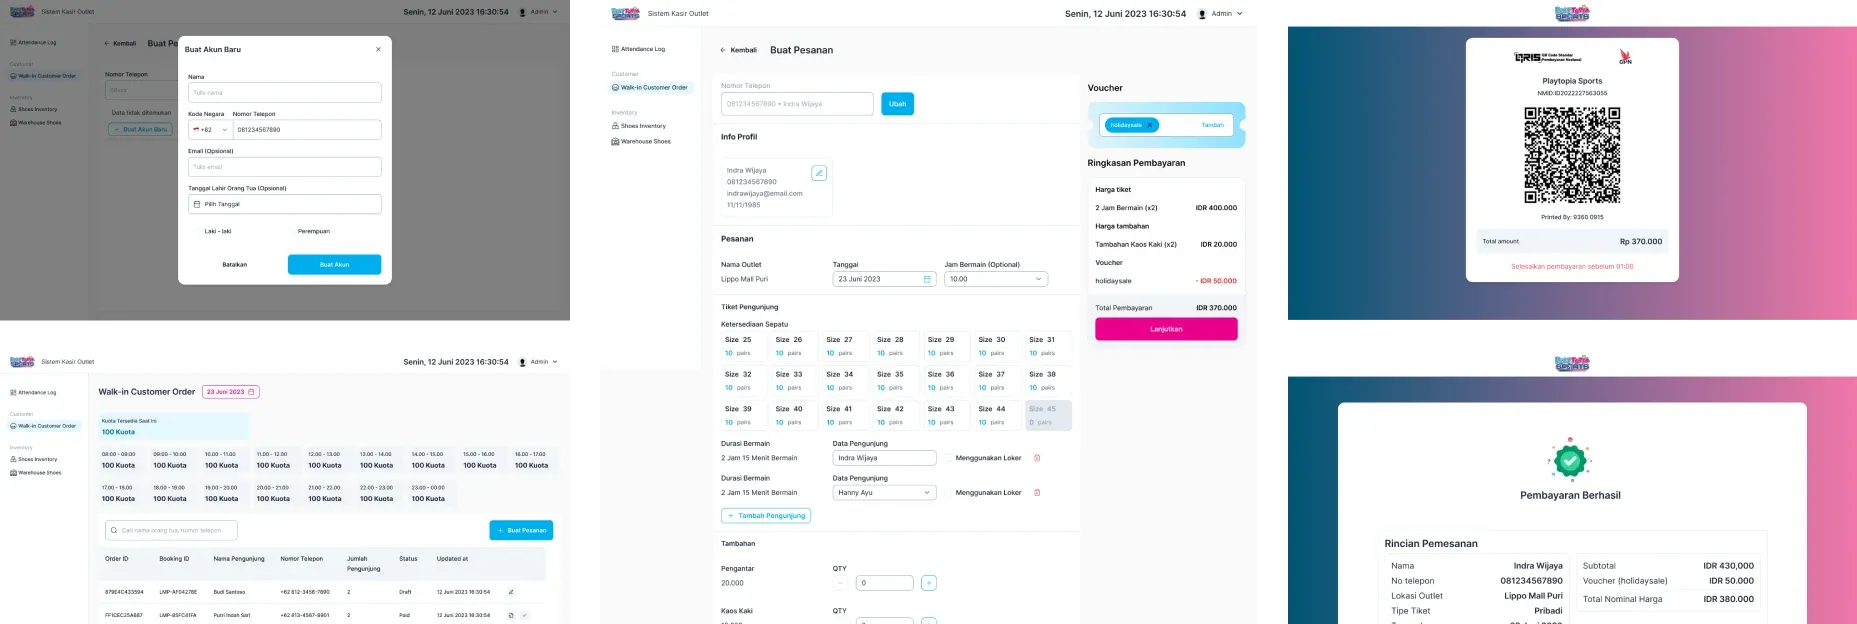Open Attendance Log on order list page sidebar
Screen dimensions: 1857x624
(x=33, y=393)
